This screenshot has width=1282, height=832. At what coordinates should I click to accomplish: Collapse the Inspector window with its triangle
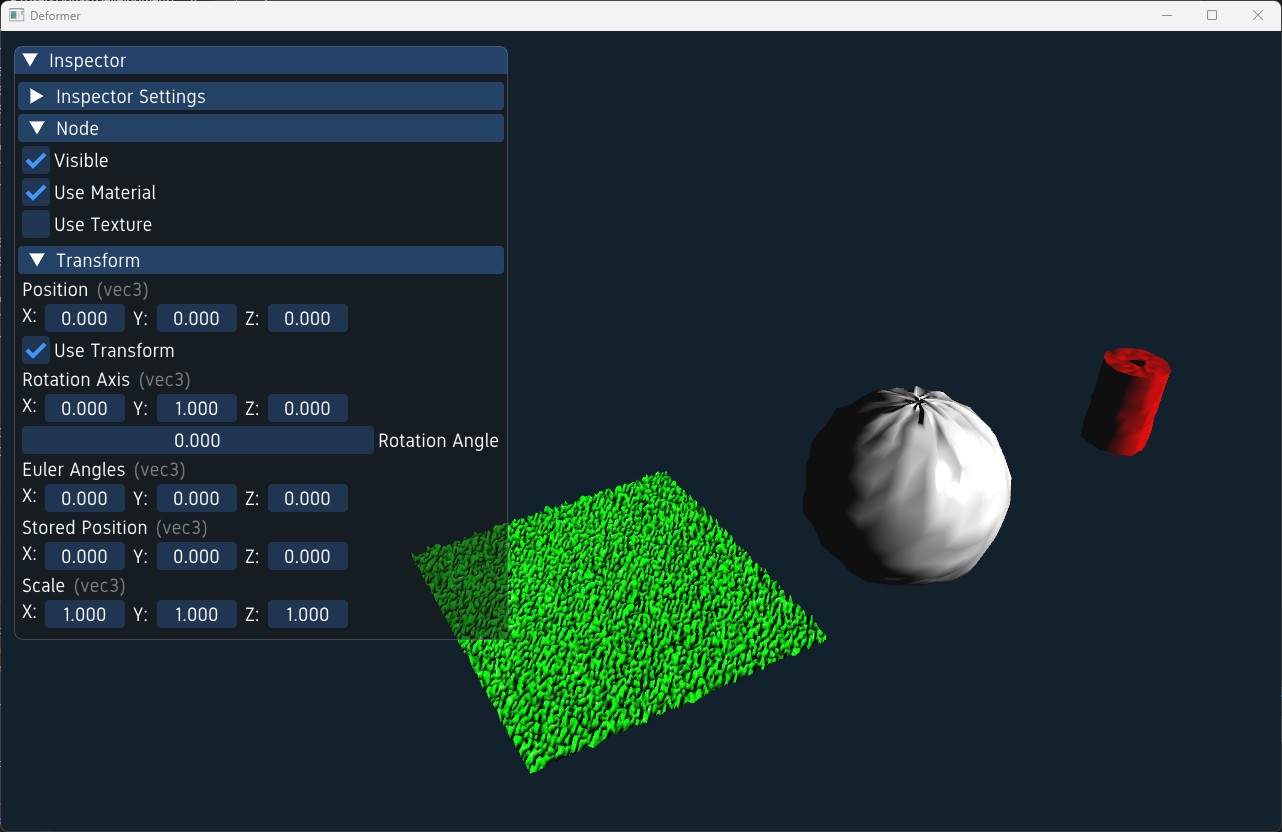30,61
